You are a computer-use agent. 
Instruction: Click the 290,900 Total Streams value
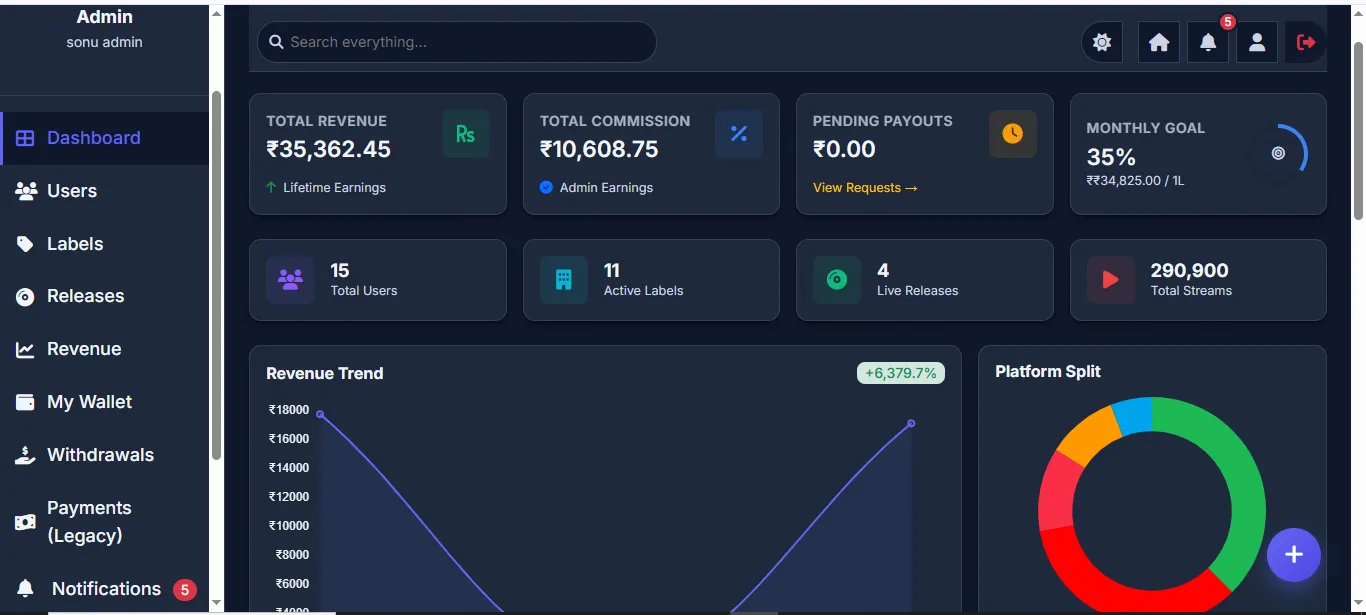(x=1189, y=270)
